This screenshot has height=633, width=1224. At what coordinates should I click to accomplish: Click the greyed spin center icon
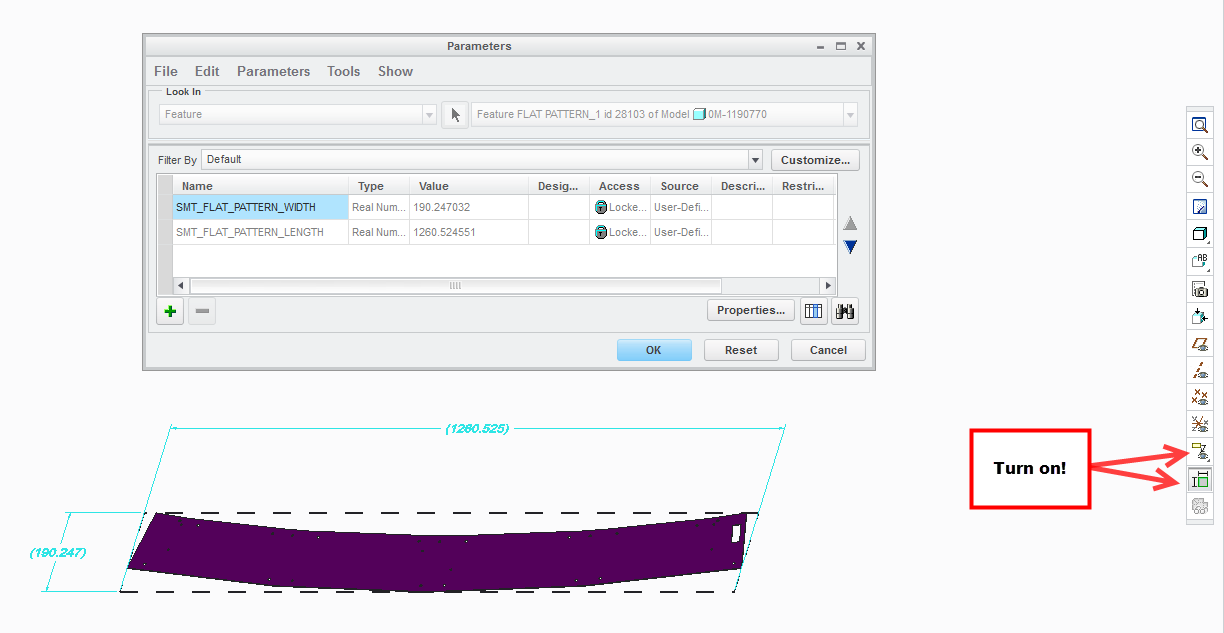coord(1199,507)
